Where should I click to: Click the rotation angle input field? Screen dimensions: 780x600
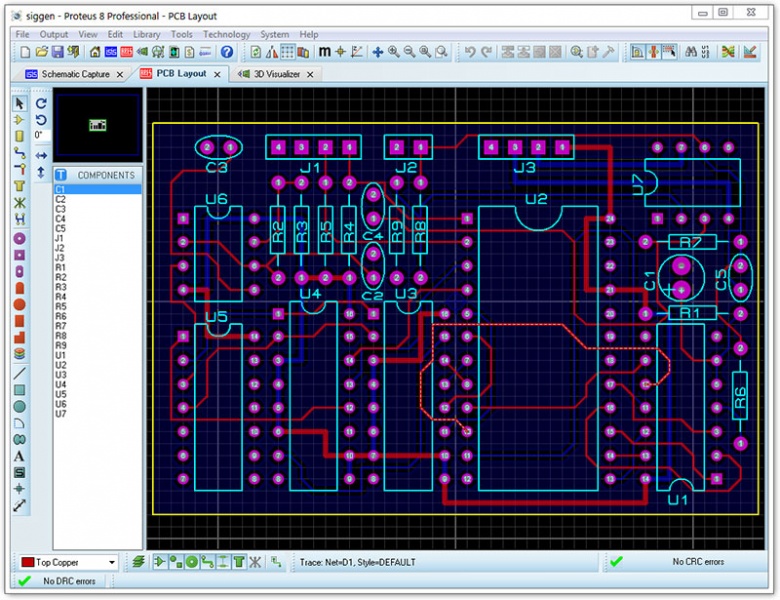tap(40, 135)
